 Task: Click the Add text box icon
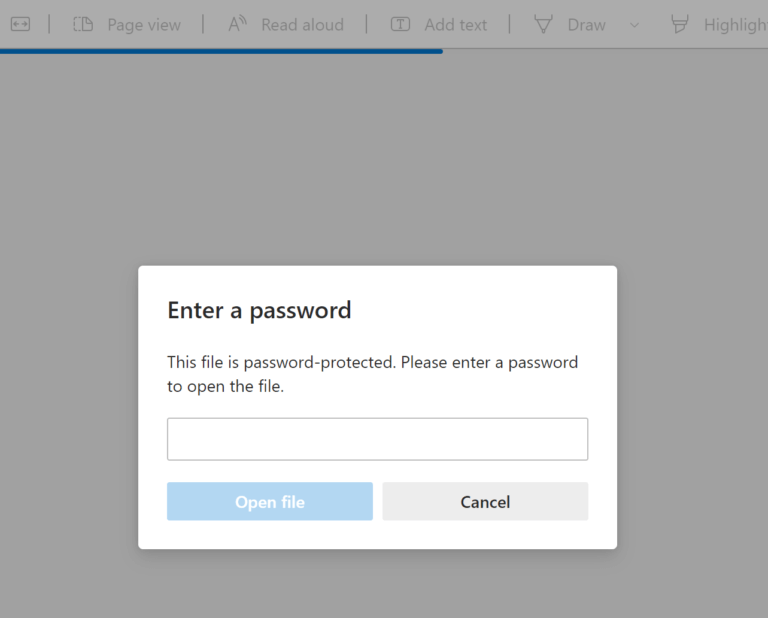point(400,24)
